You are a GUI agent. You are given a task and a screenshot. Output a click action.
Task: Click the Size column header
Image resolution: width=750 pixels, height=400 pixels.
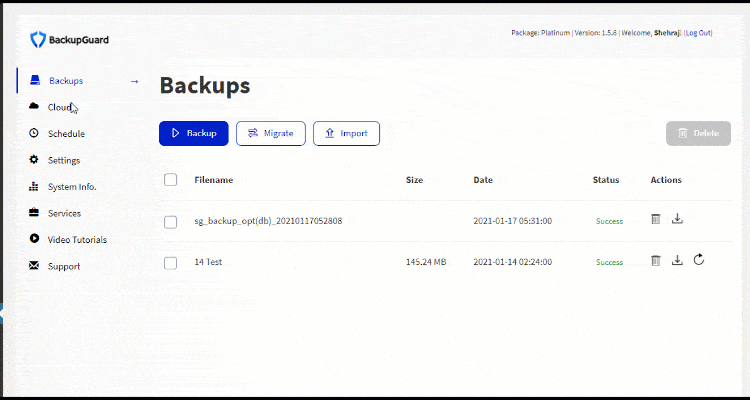tap(415, 180)
